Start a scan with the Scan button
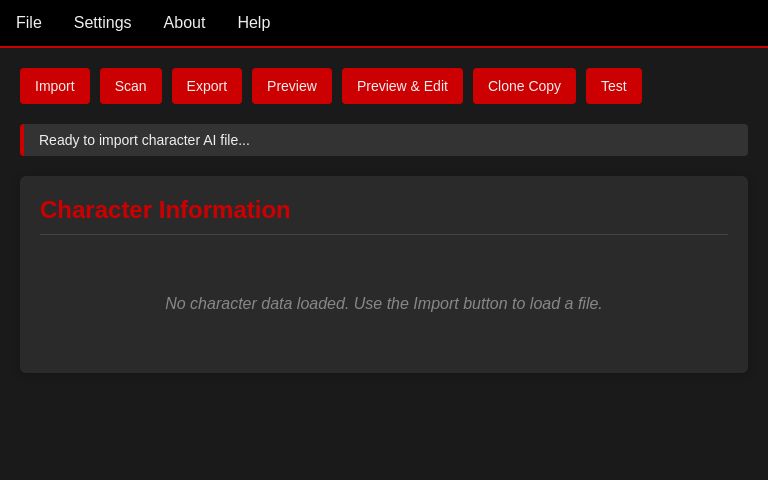The height and width of the screenshot is (480, 768). 130,86
